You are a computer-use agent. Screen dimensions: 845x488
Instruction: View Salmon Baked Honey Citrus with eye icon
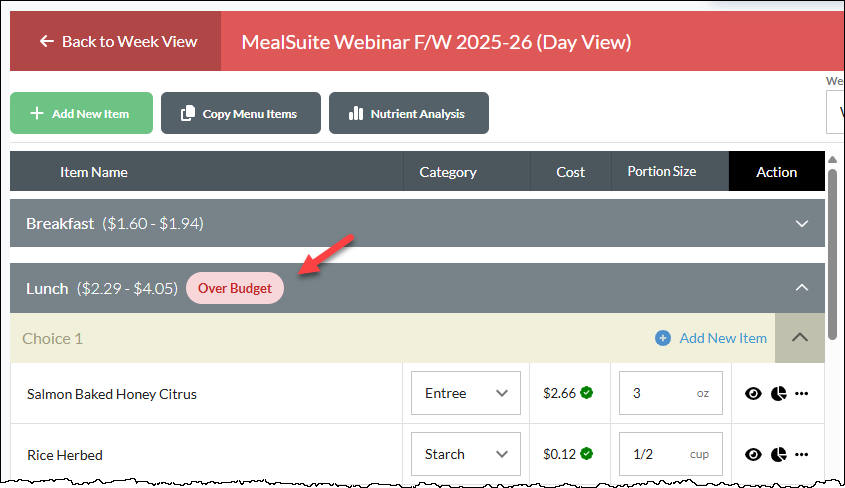click(753, 394)
